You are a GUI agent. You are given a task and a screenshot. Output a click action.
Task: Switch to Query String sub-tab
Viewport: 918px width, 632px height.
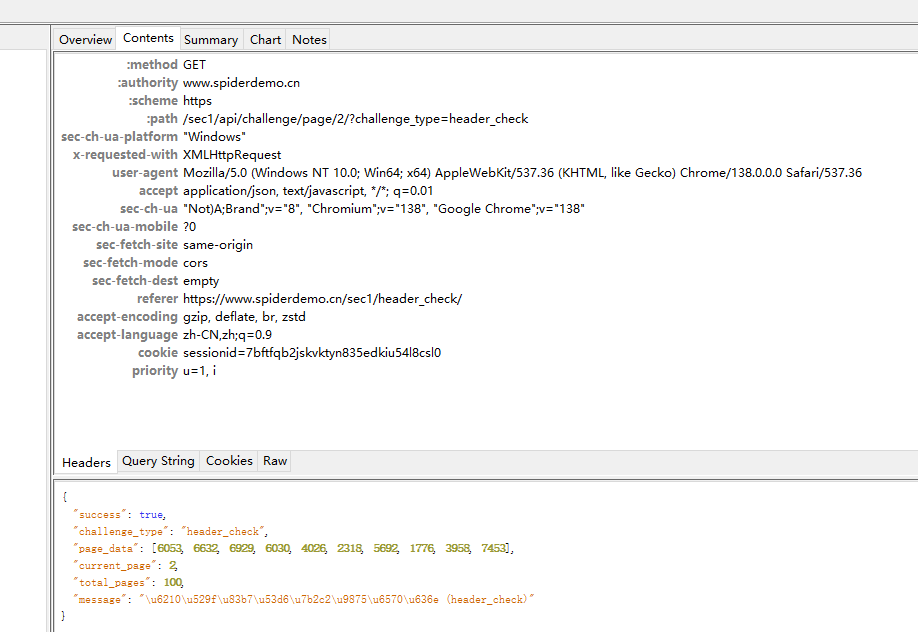[x=158, y=461]
